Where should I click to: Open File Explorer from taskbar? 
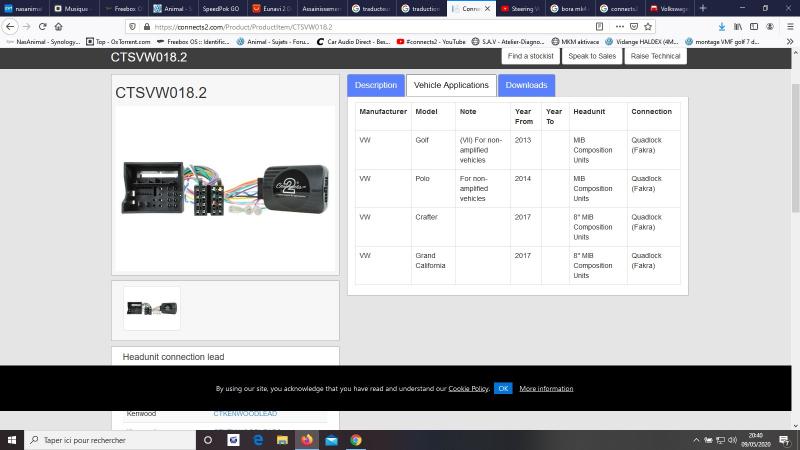[x=282, y=440]
